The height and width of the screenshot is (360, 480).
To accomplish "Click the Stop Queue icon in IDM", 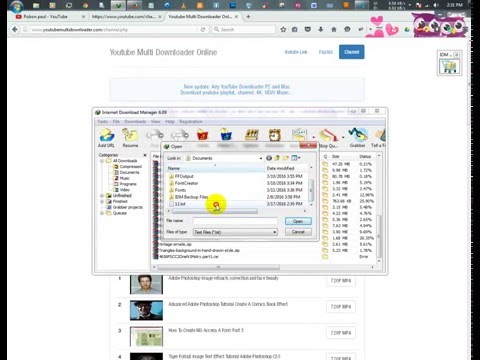I will pyautogui.click(x=329, y=135).
